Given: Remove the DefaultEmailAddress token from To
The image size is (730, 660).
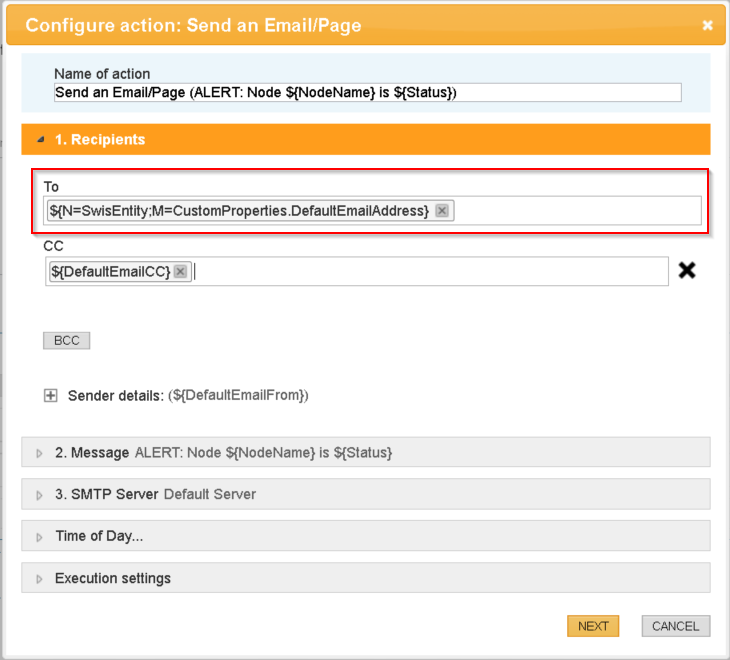Looking at the screenshot, I should click(x=441, y=211).
